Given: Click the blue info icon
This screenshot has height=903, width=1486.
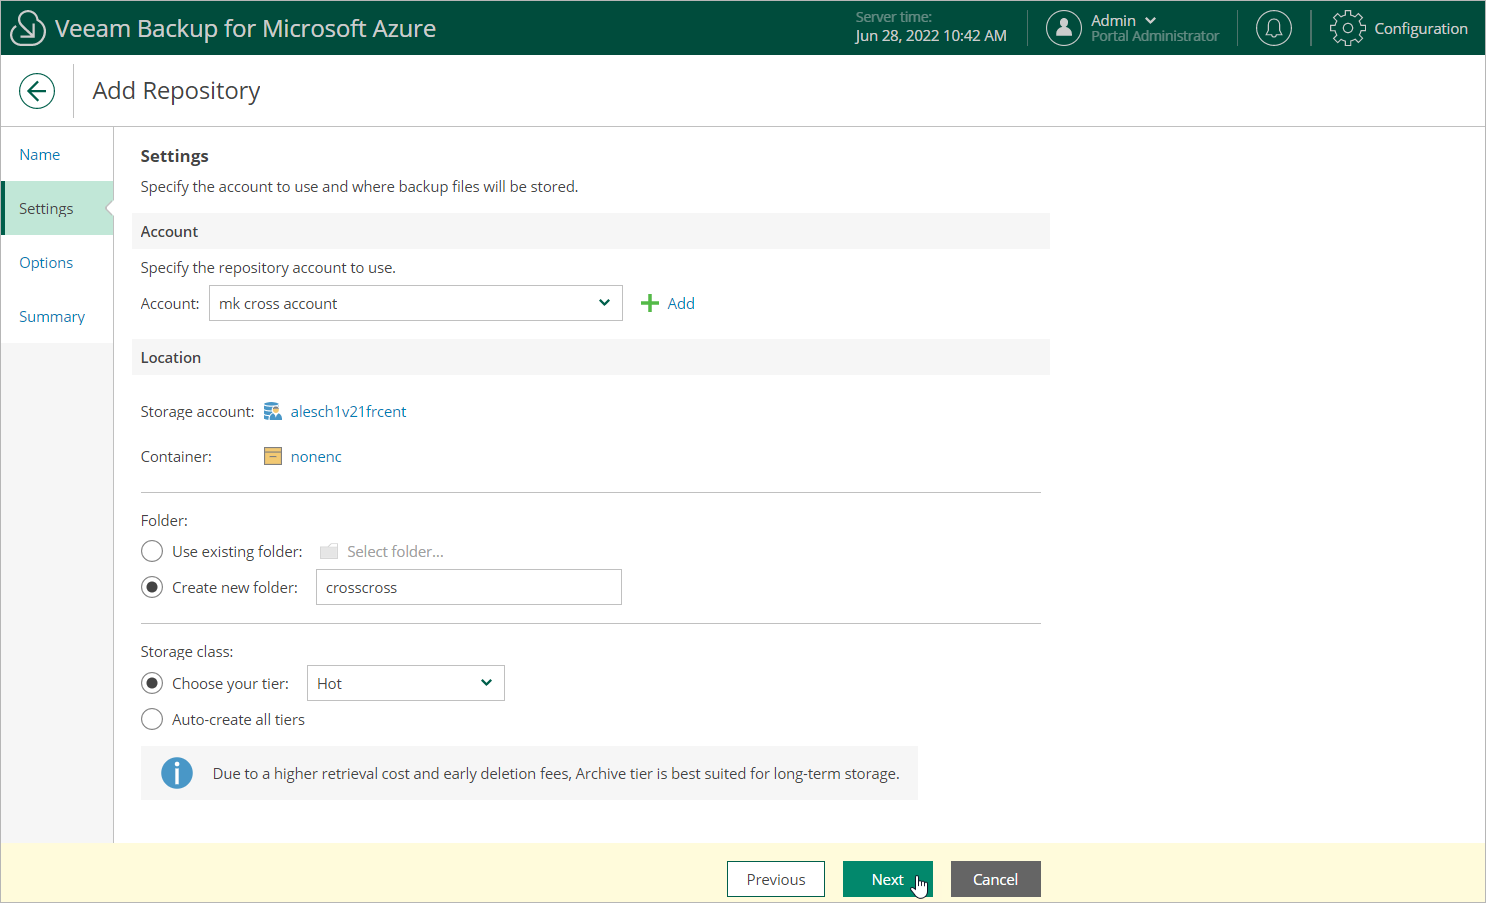Looking at the screenshot, I should [177, 773].
